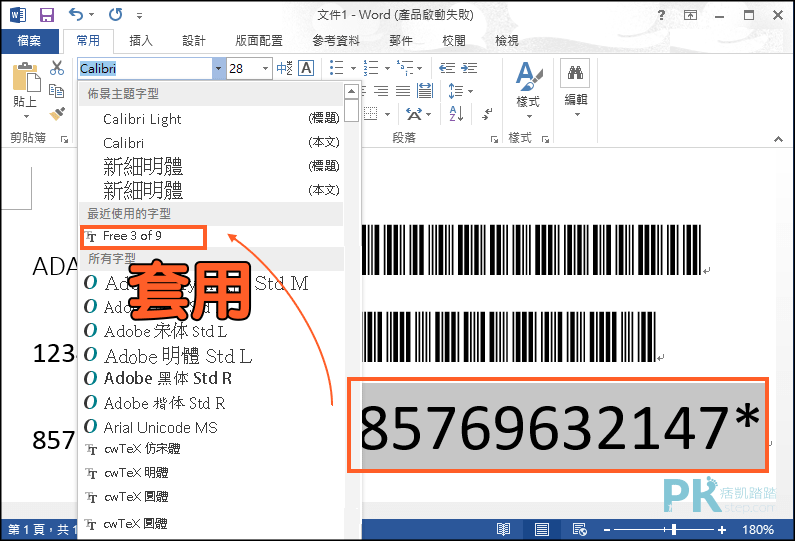Click the line spacing icon

tap(456, 91)
